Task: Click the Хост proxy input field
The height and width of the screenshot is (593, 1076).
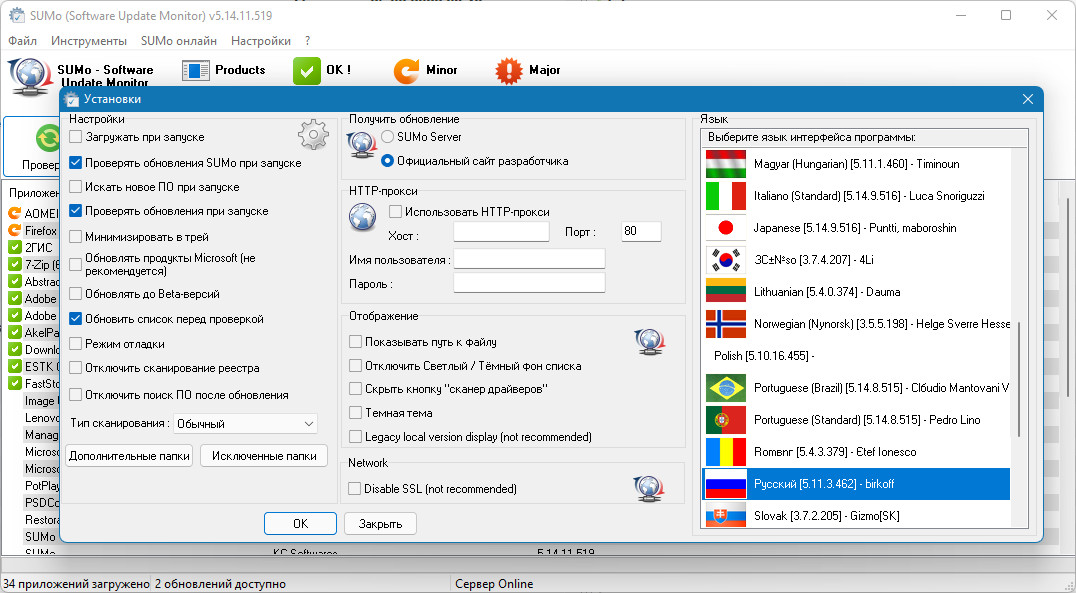Action: pyautogui.click(x=501, y=232)
